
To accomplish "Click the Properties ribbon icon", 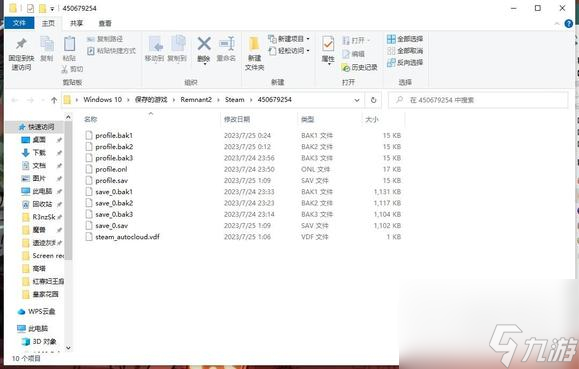I will point(328,44).
